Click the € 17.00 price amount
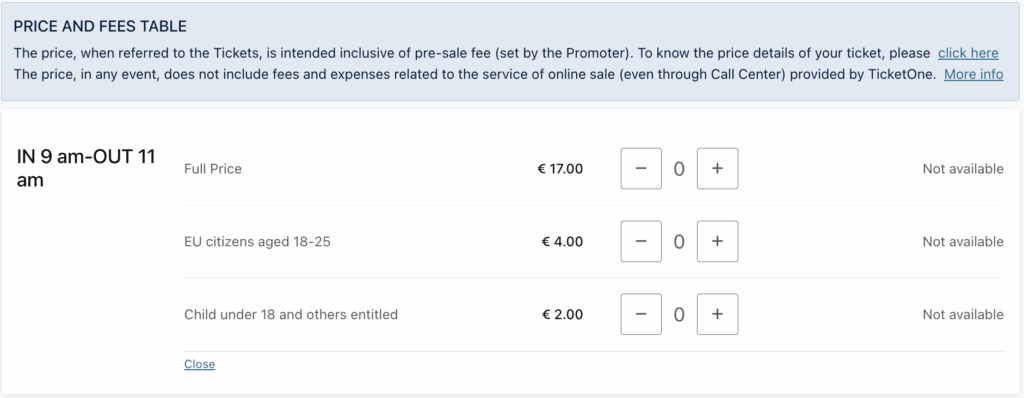 (x=560, y=169)
